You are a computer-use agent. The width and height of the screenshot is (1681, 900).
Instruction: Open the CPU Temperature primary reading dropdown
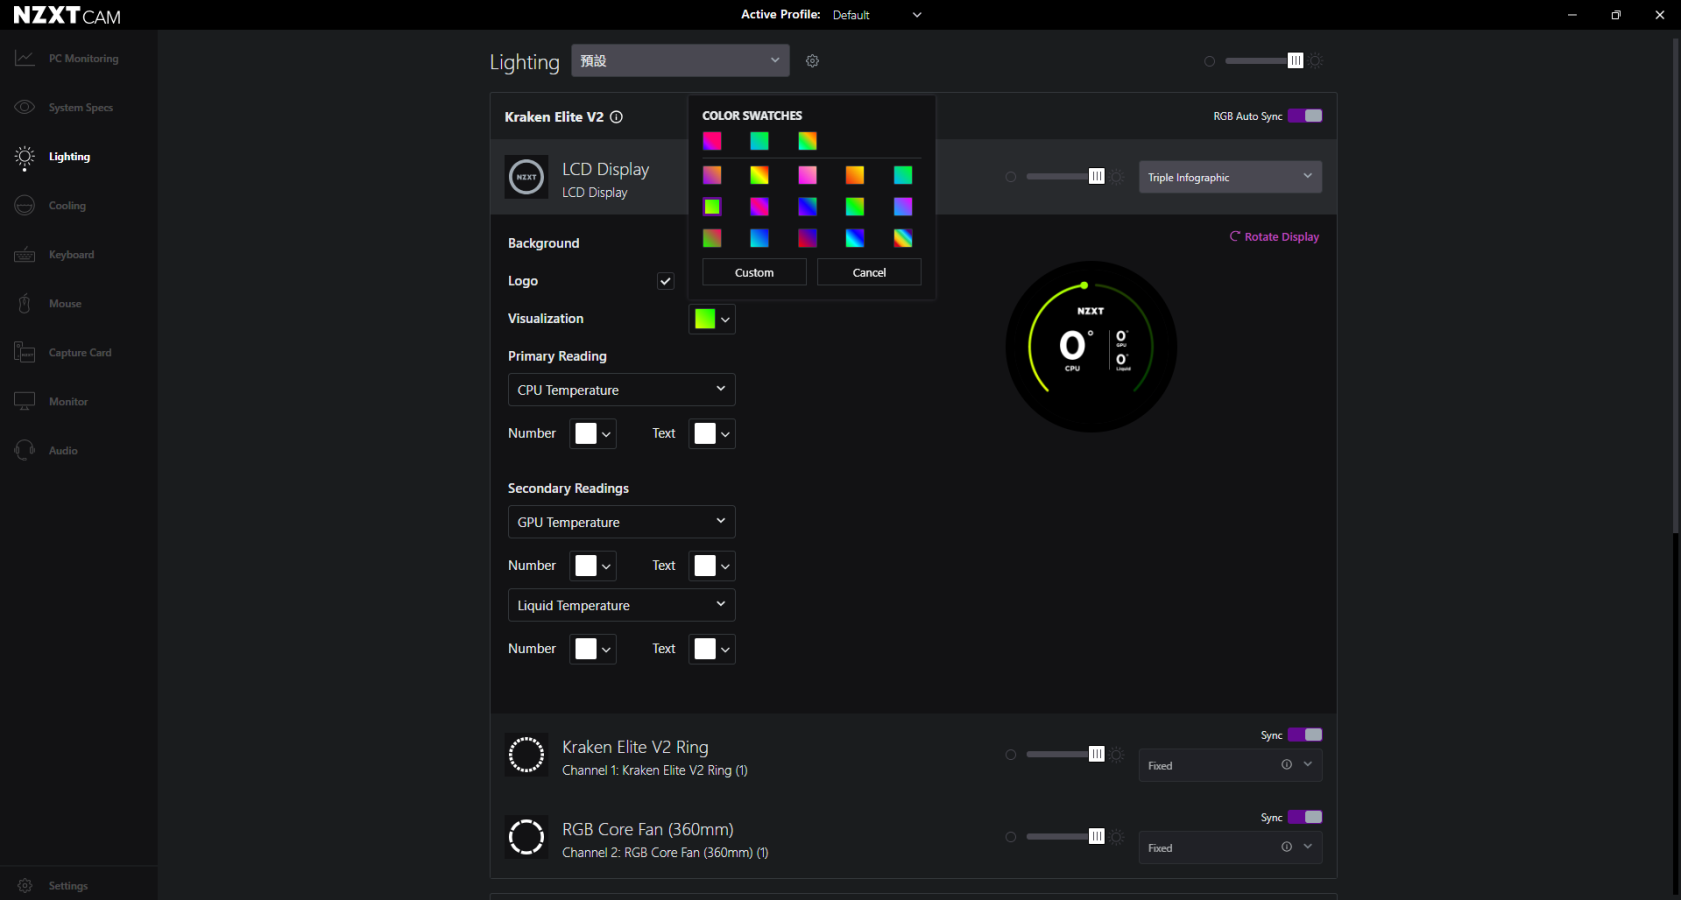[621, 390]
